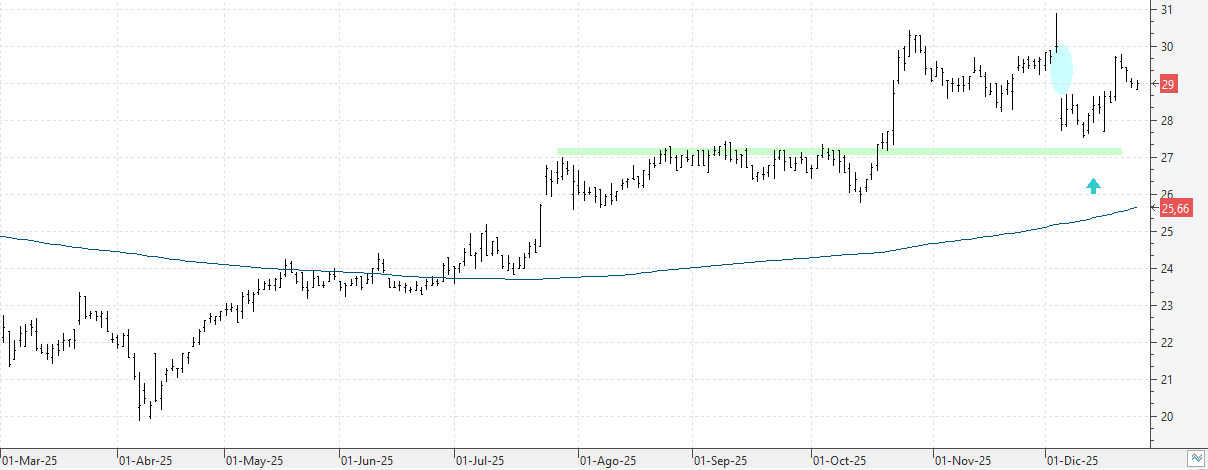Select the teal up-arrow marker

tap(1094, 185)
